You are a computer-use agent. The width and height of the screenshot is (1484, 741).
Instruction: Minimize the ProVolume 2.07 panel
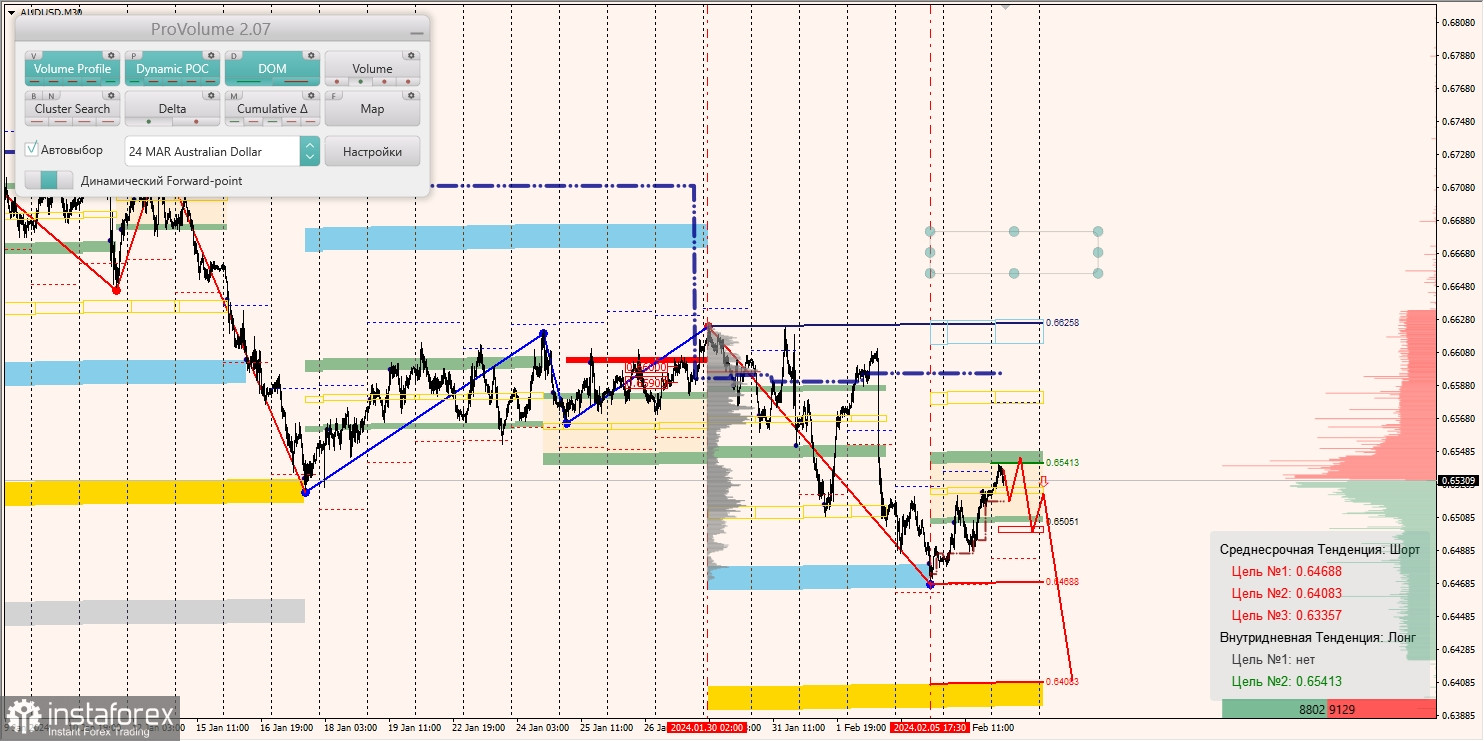(417, 33)
